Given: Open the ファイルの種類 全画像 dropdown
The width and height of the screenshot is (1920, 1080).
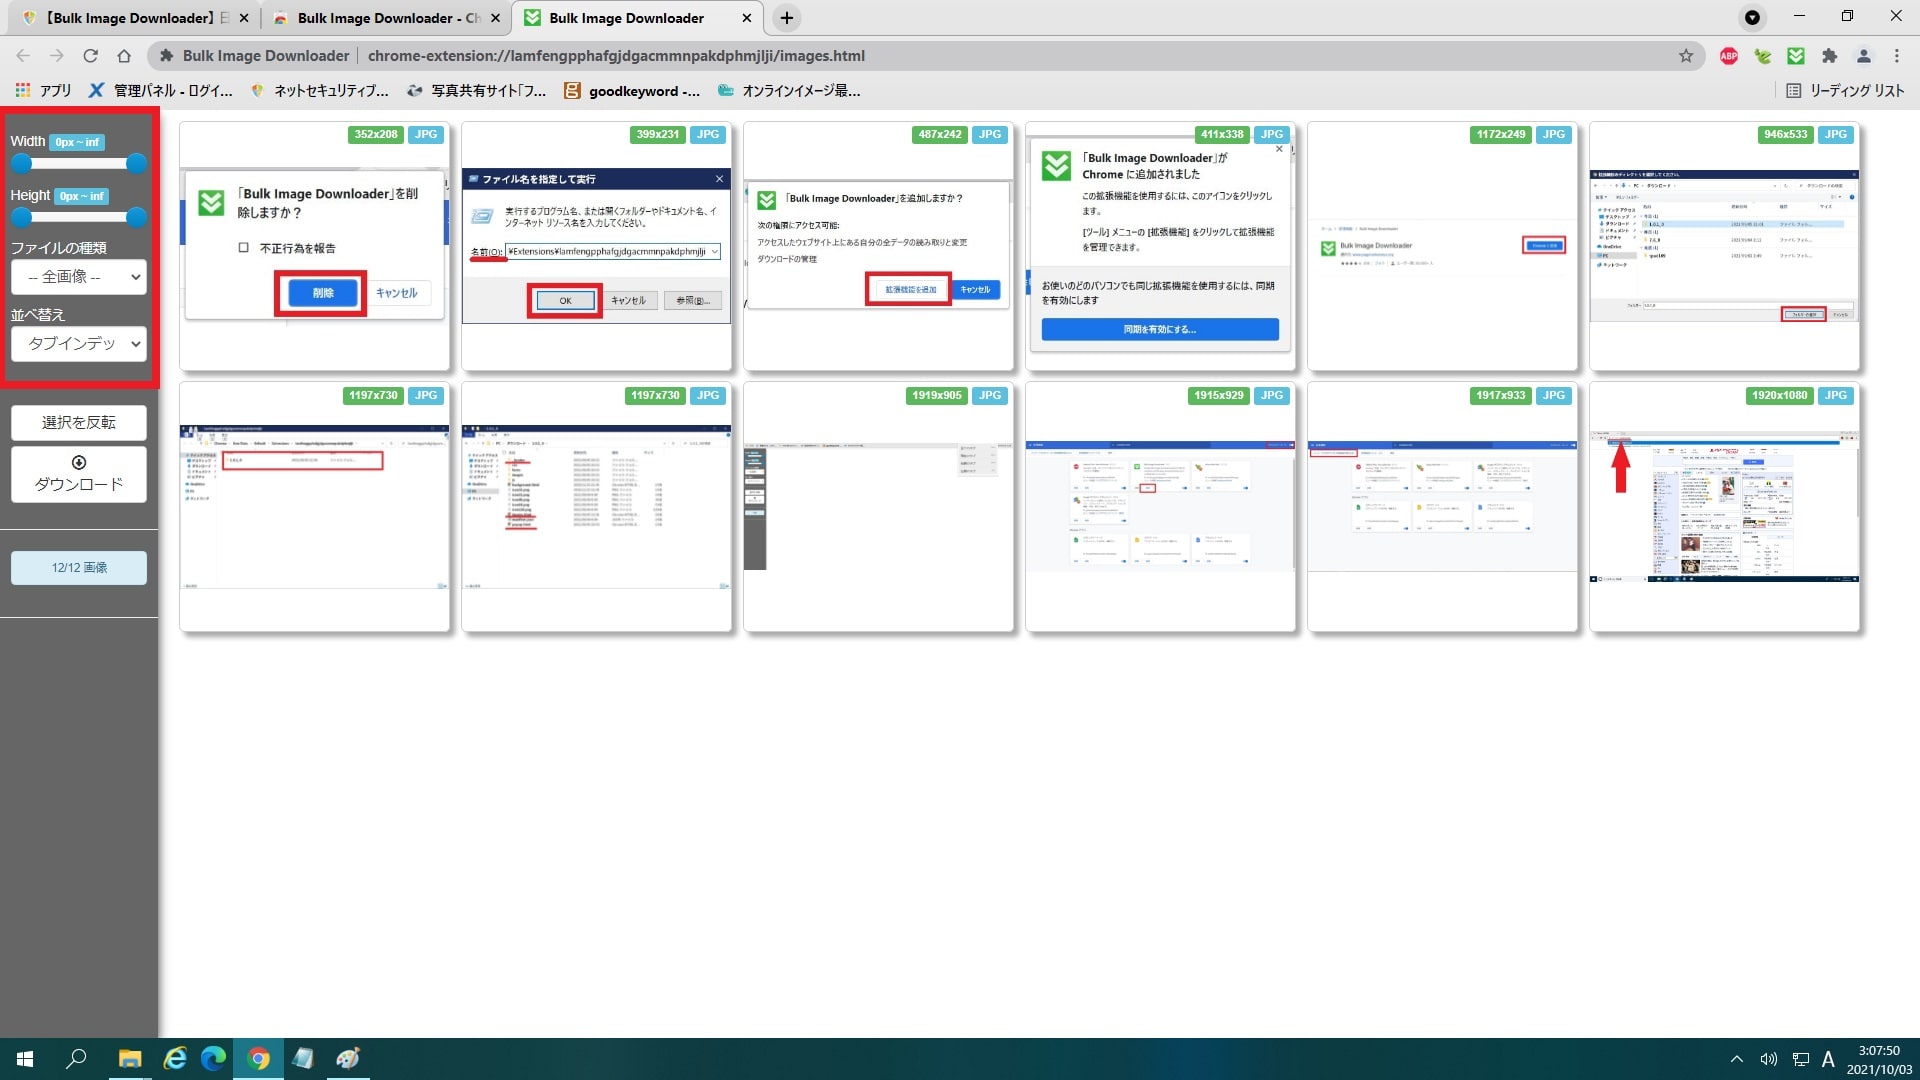Looking at the screenshot, I should (79, 277).
